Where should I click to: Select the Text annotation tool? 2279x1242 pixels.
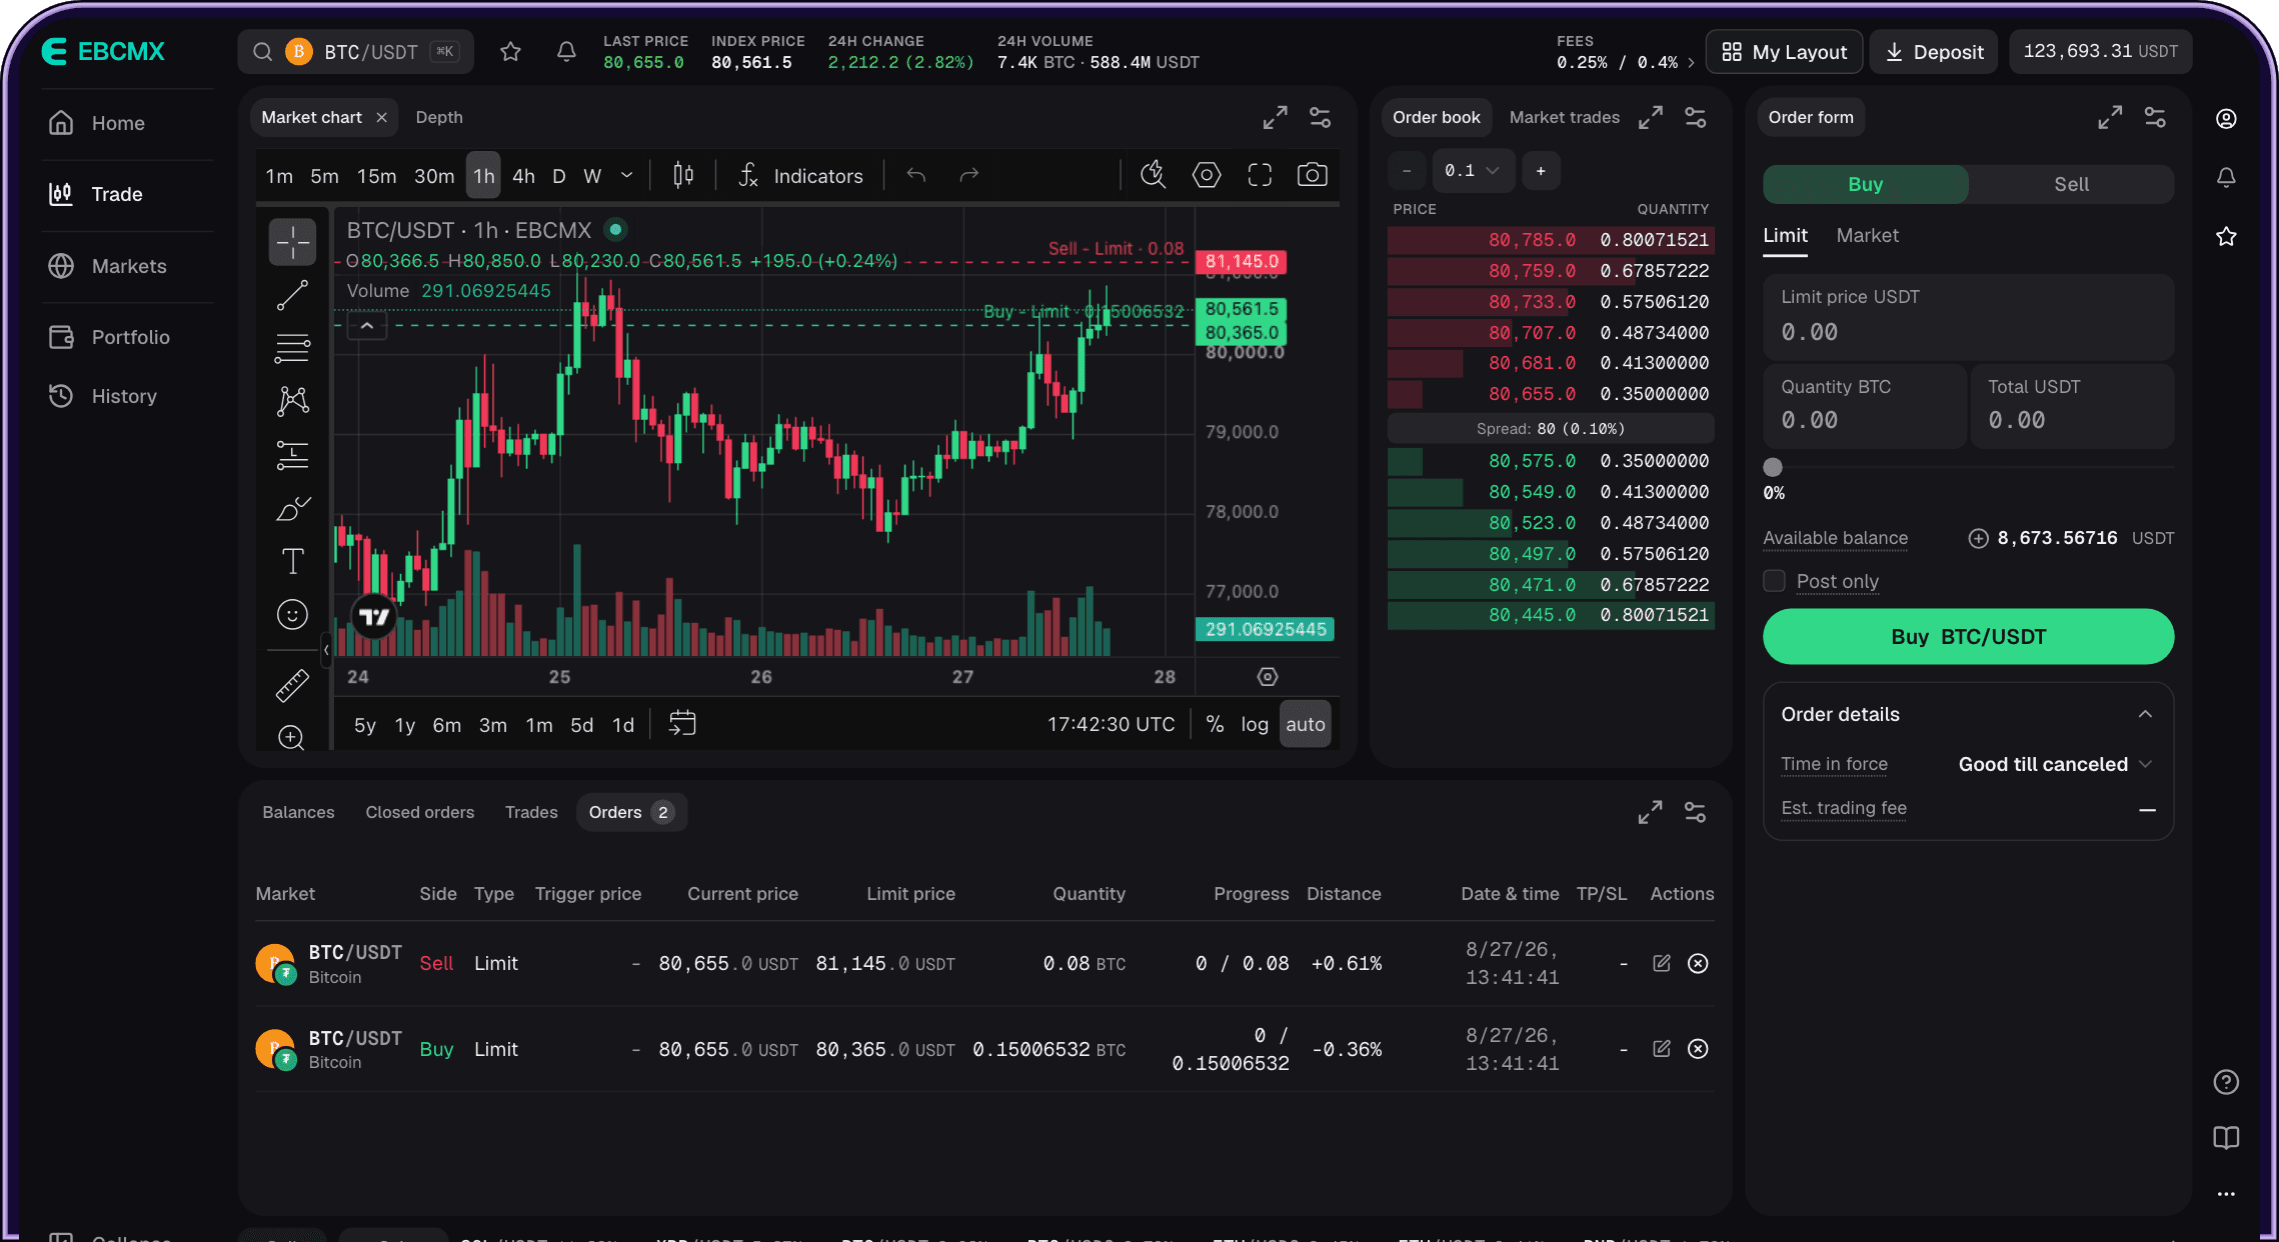click(292, 561)
